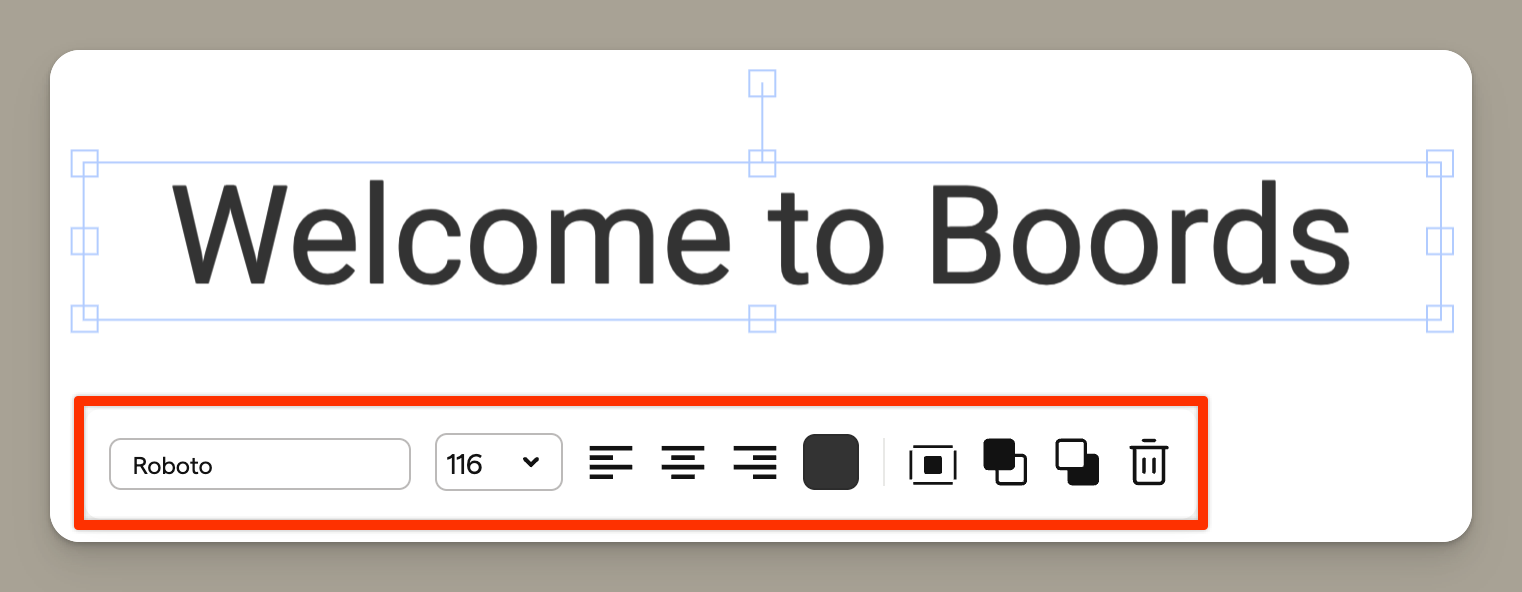Click the bottom-left corner selection handle
The height and width of the screenshot is (592, 1522).
(x=84, y=319)
